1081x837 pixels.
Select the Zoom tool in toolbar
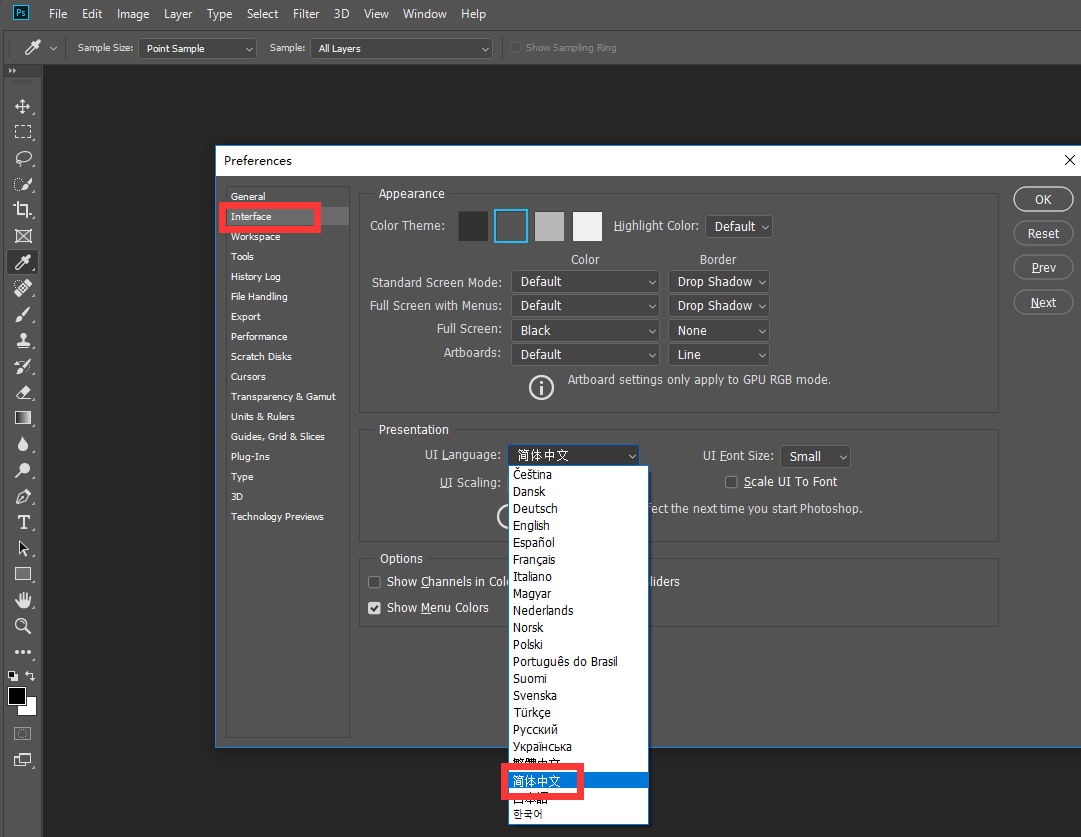tap(22, 626)
